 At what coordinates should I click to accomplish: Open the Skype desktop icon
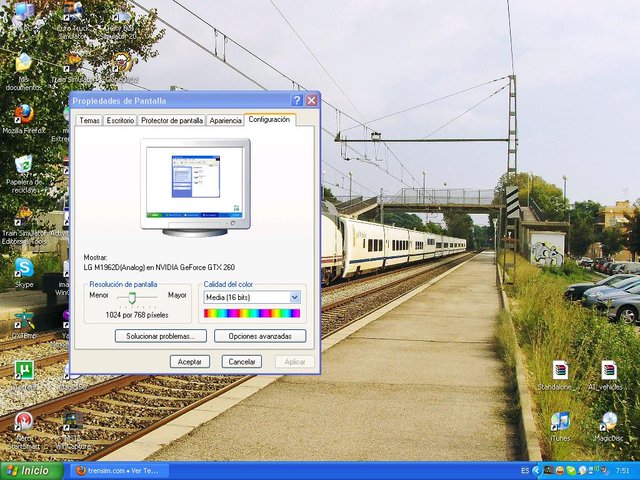[23, 267]
